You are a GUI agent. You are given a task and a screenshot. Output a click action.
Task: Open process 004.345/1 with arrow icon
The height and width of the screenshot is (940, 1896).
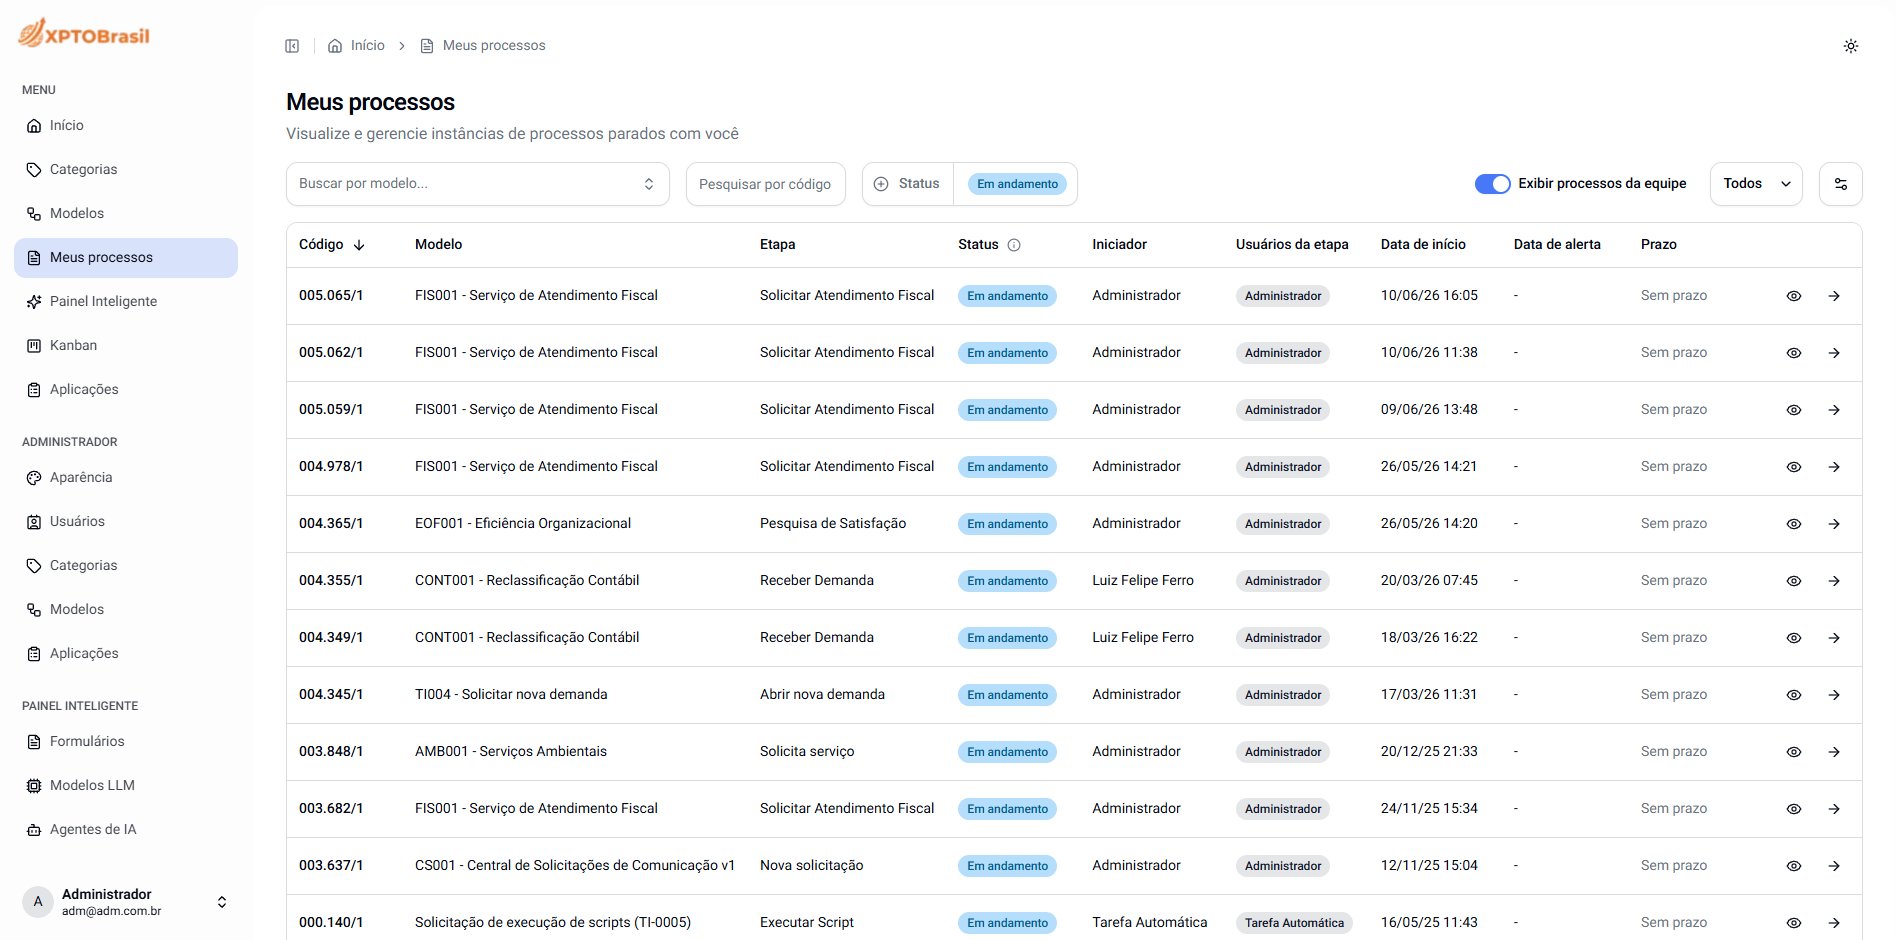[1834, 695]
